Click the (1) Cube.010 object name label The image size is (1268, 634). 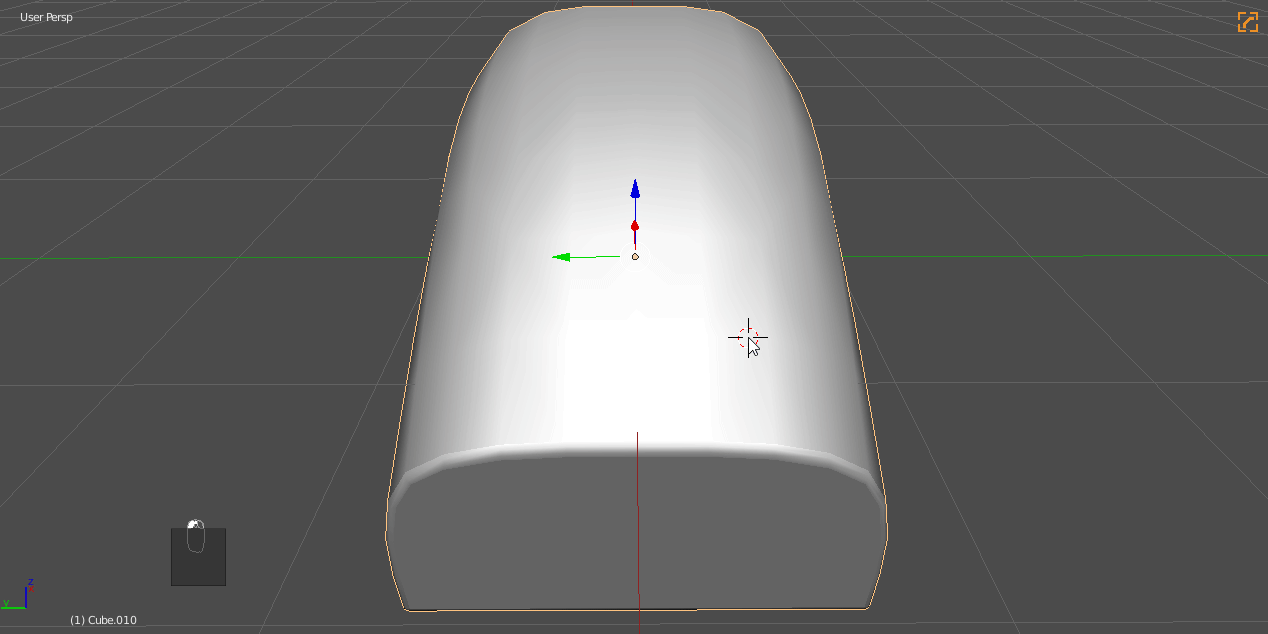(103, 620)
